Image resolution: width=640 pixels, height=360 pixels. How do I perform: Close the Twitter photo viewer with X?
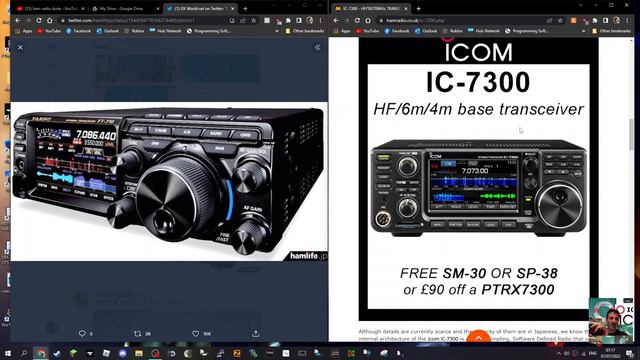pos(20,47)
